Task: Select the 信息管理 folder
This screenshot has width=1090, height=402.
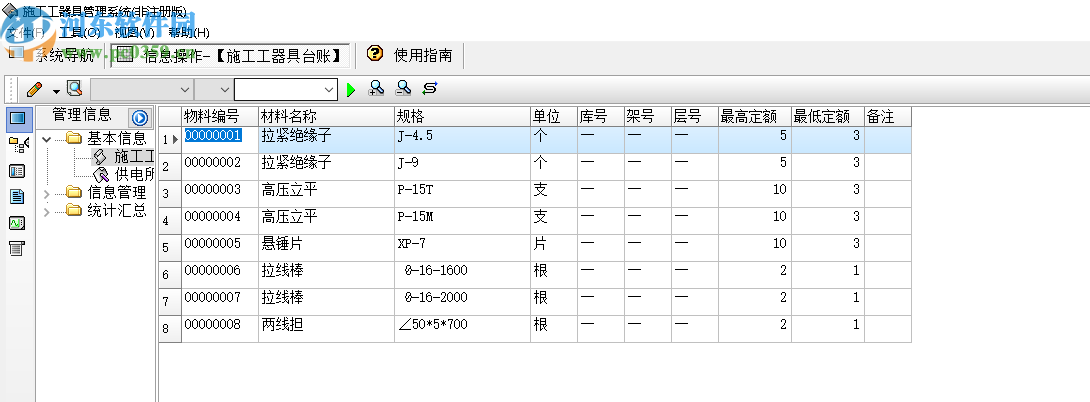Action: click(x=106, y=192)
